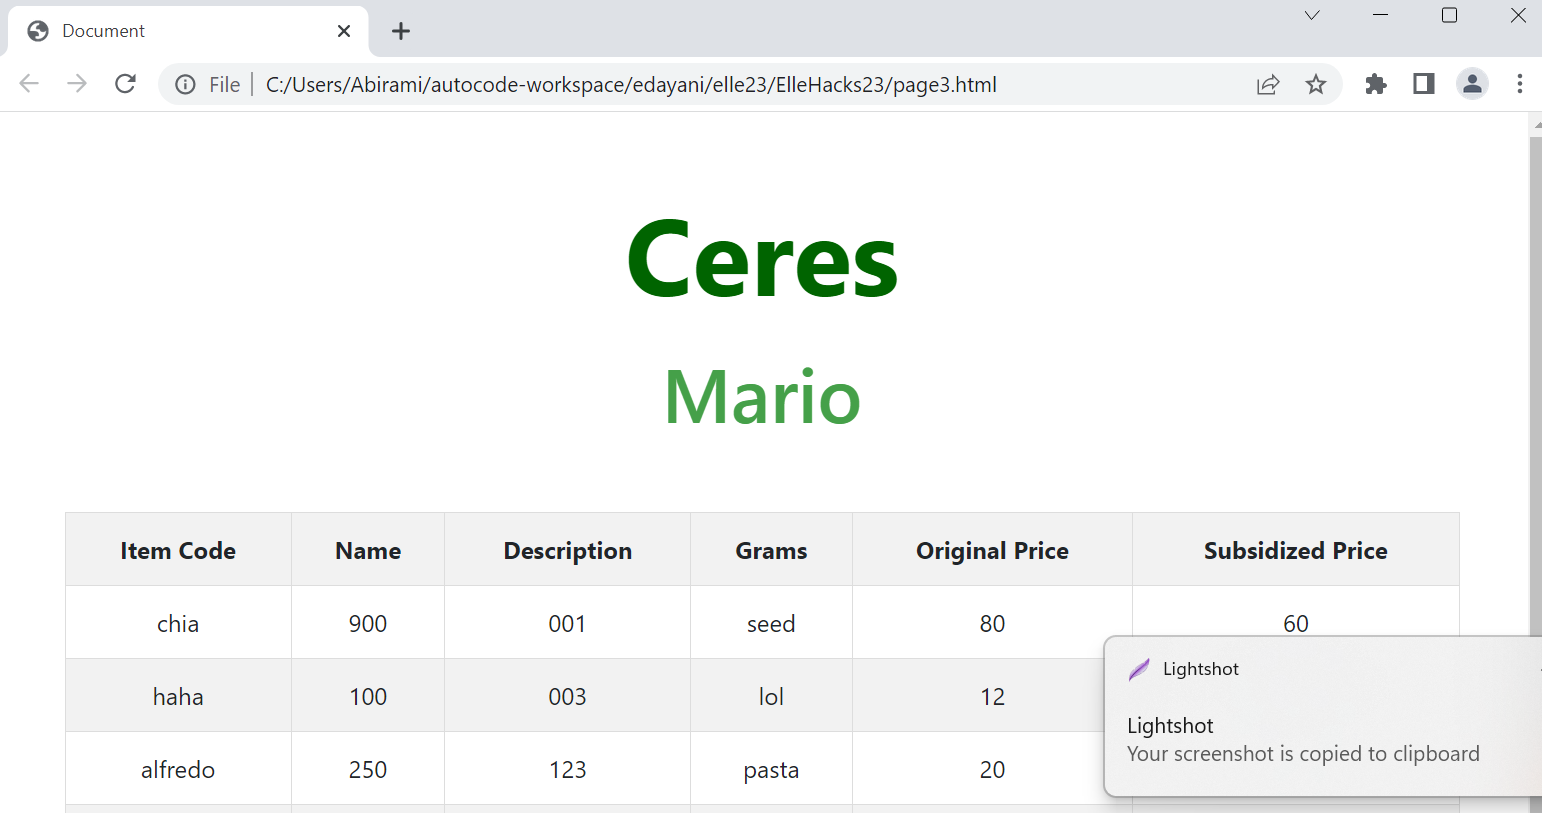This screenshot has width=1542, height=813.
Task: Toggle the browser side panel icon
Action: [x=1424, y=84]
